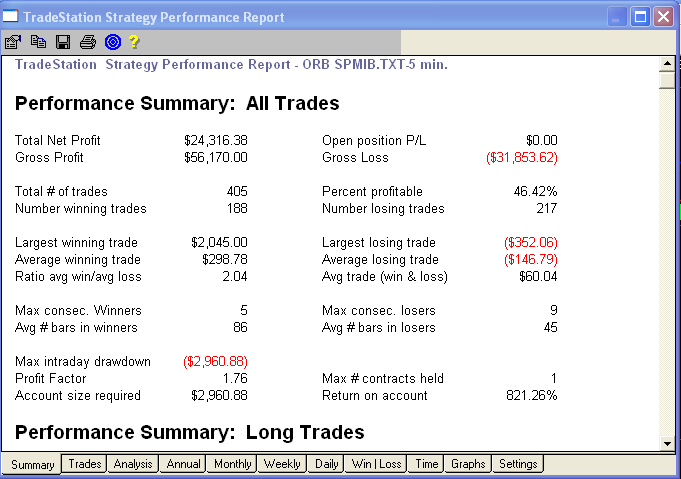Minimize the Performance Report window

616,17
